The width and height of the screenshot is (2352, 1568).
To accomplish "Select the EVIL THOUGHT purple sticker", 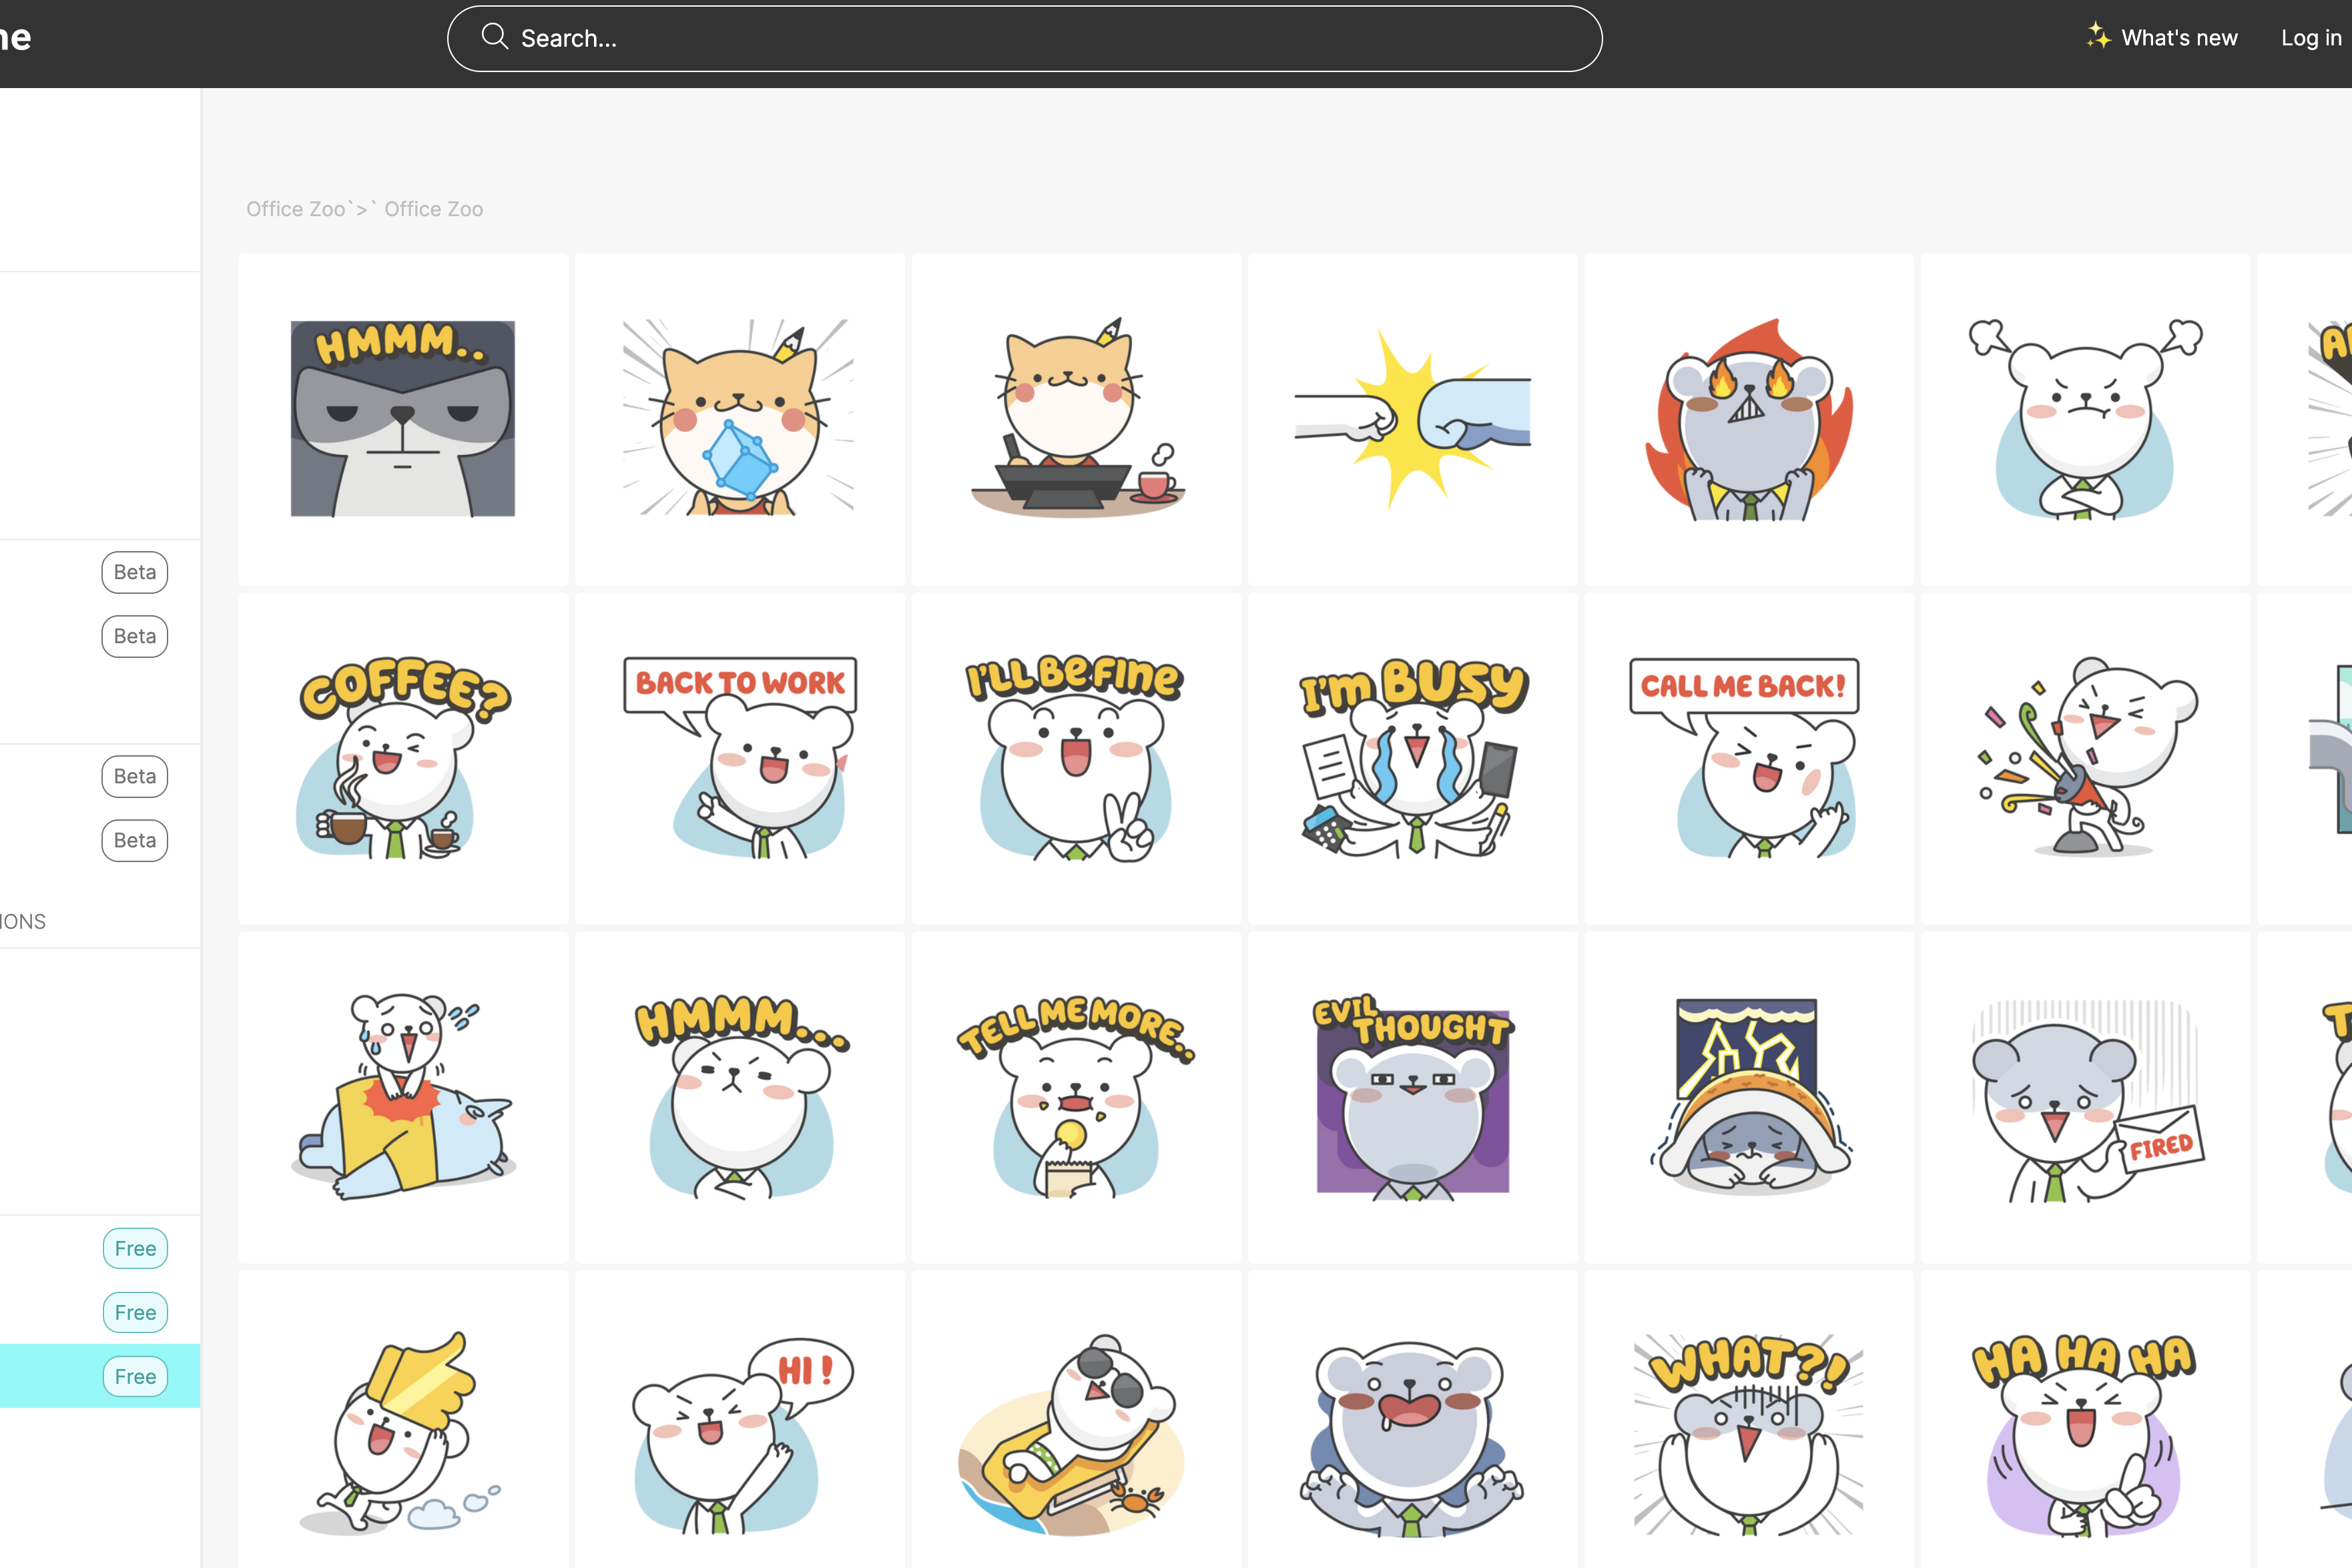I will (1412, 1097).
